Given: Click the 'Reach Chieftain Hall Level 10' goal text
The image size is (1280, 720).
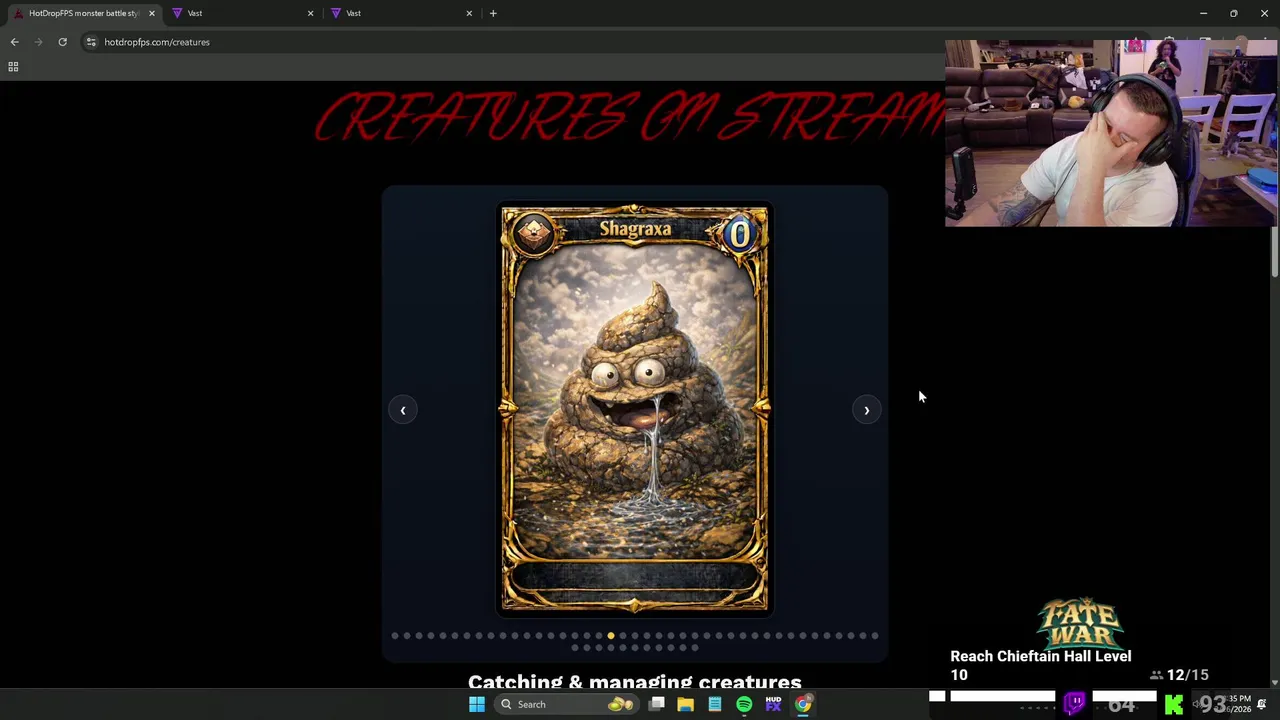Looking at the screenshot, I should click(1041, 665).
